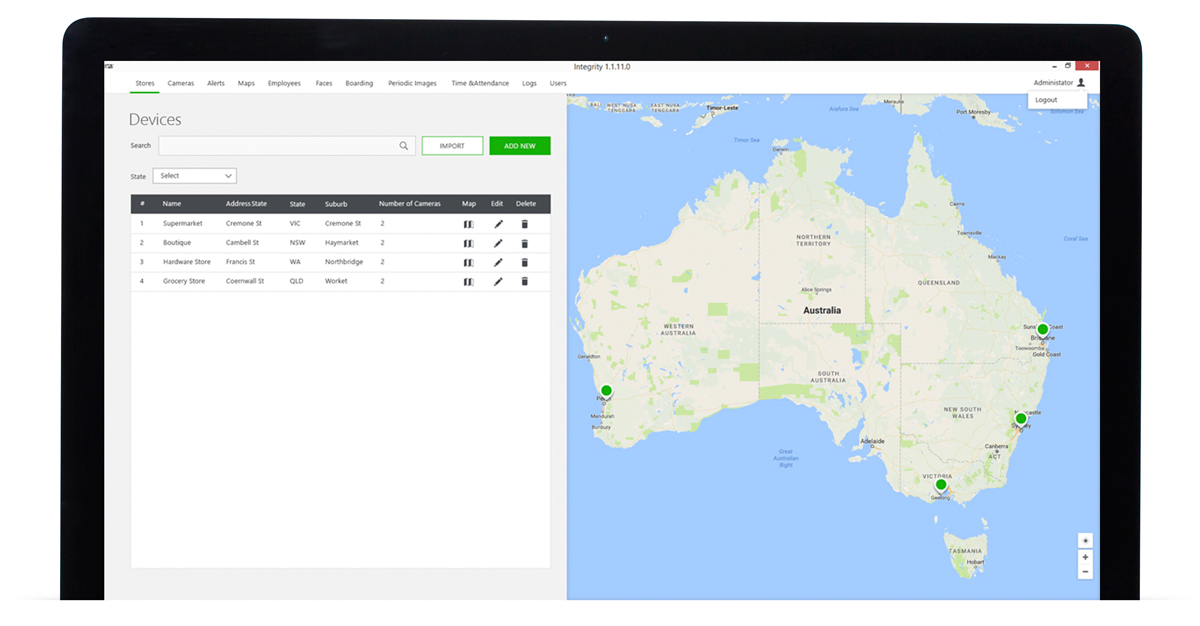Click the search magnifier icon
Screen dimensions: 1200x626
pos(404,146)
